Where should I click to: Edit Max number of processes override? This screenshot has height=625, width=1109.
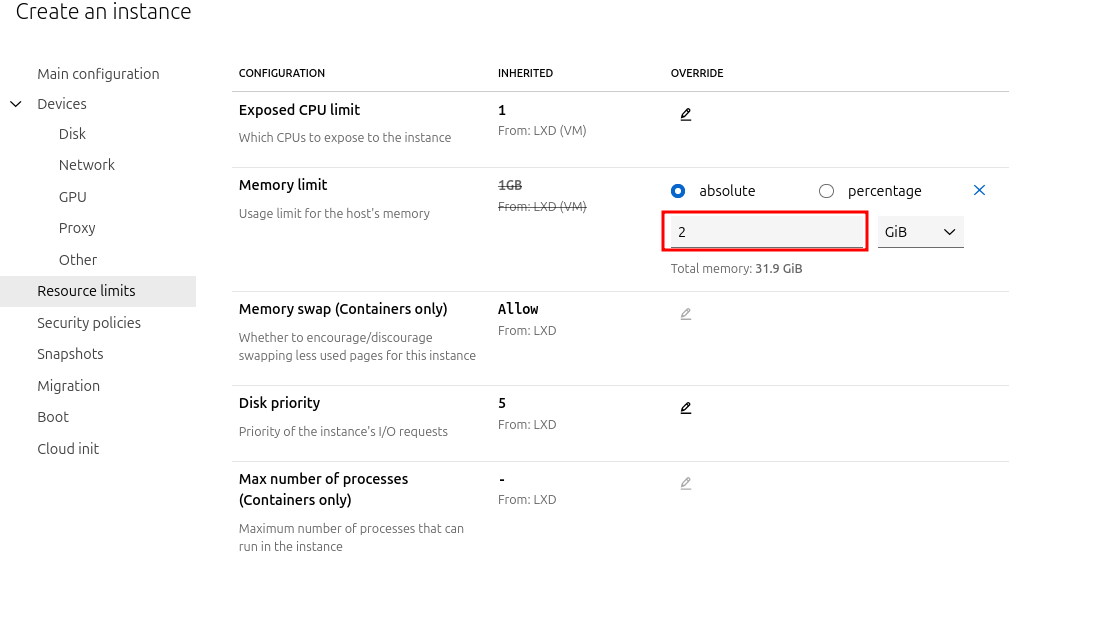coord(685,484)
